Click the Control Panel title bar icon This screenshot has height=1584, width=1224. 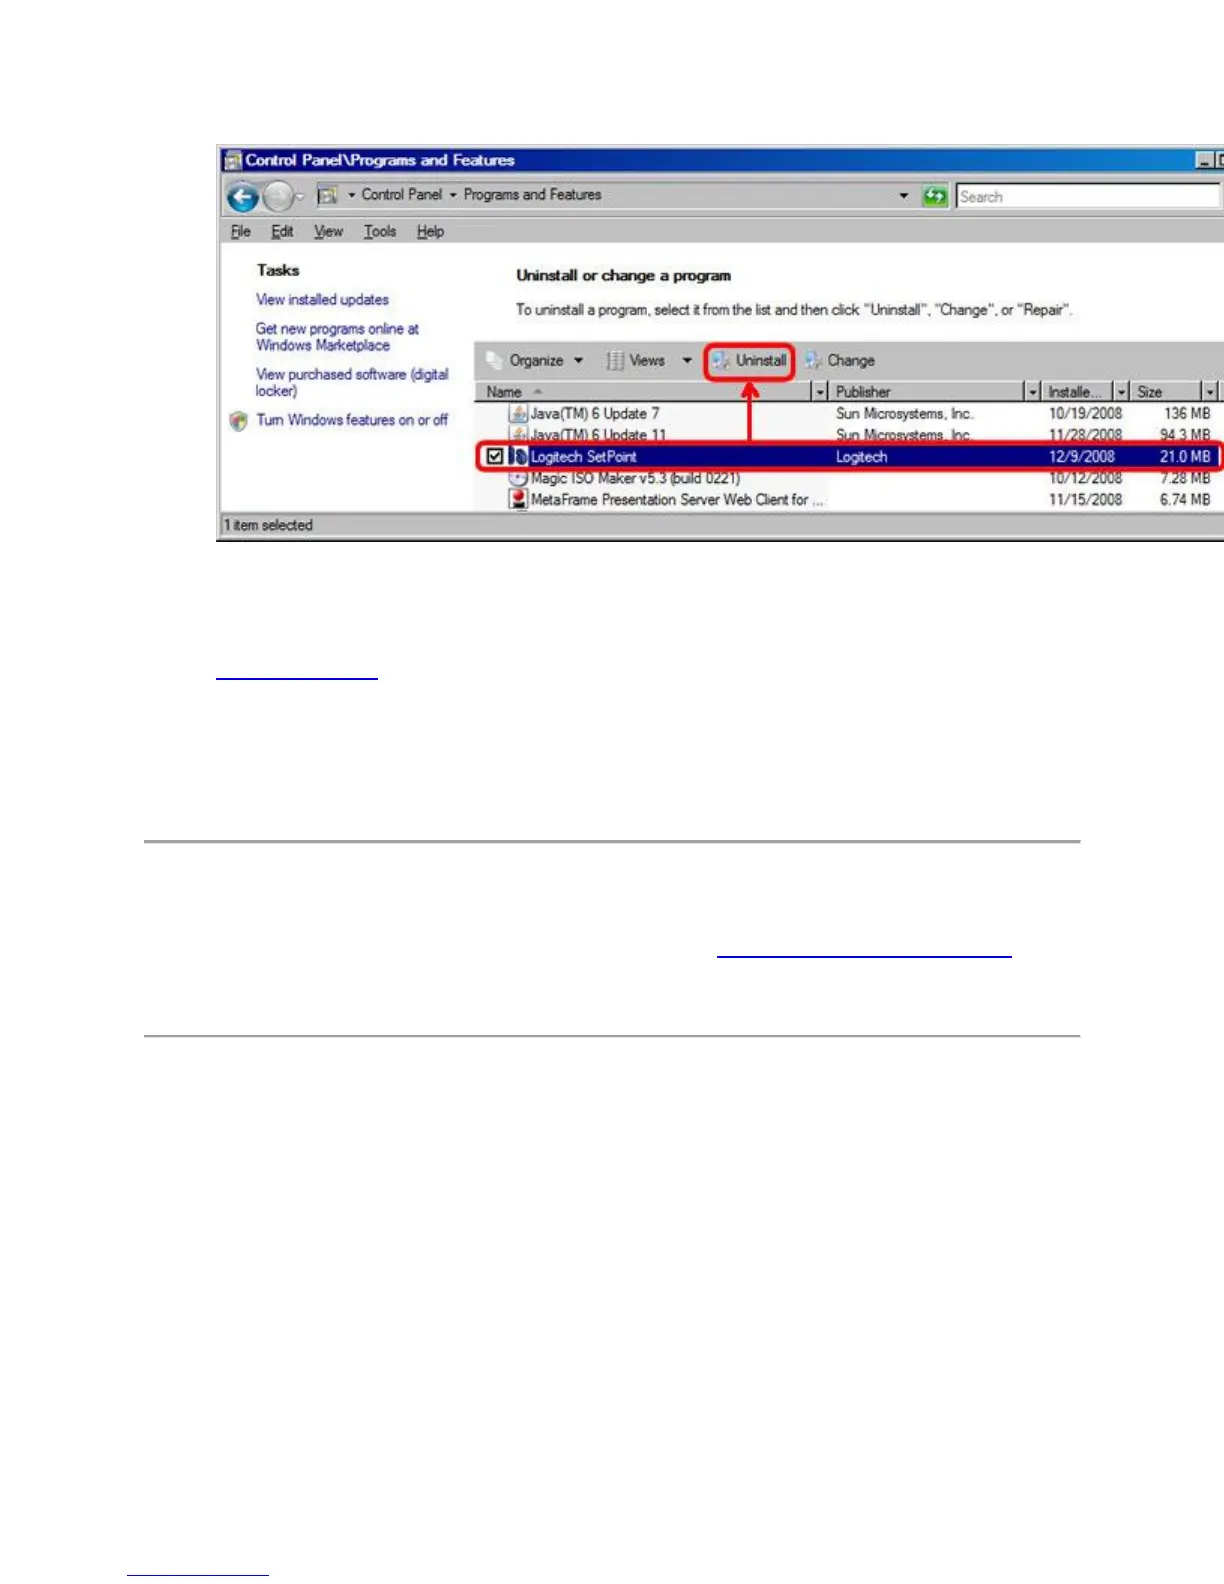233,160
